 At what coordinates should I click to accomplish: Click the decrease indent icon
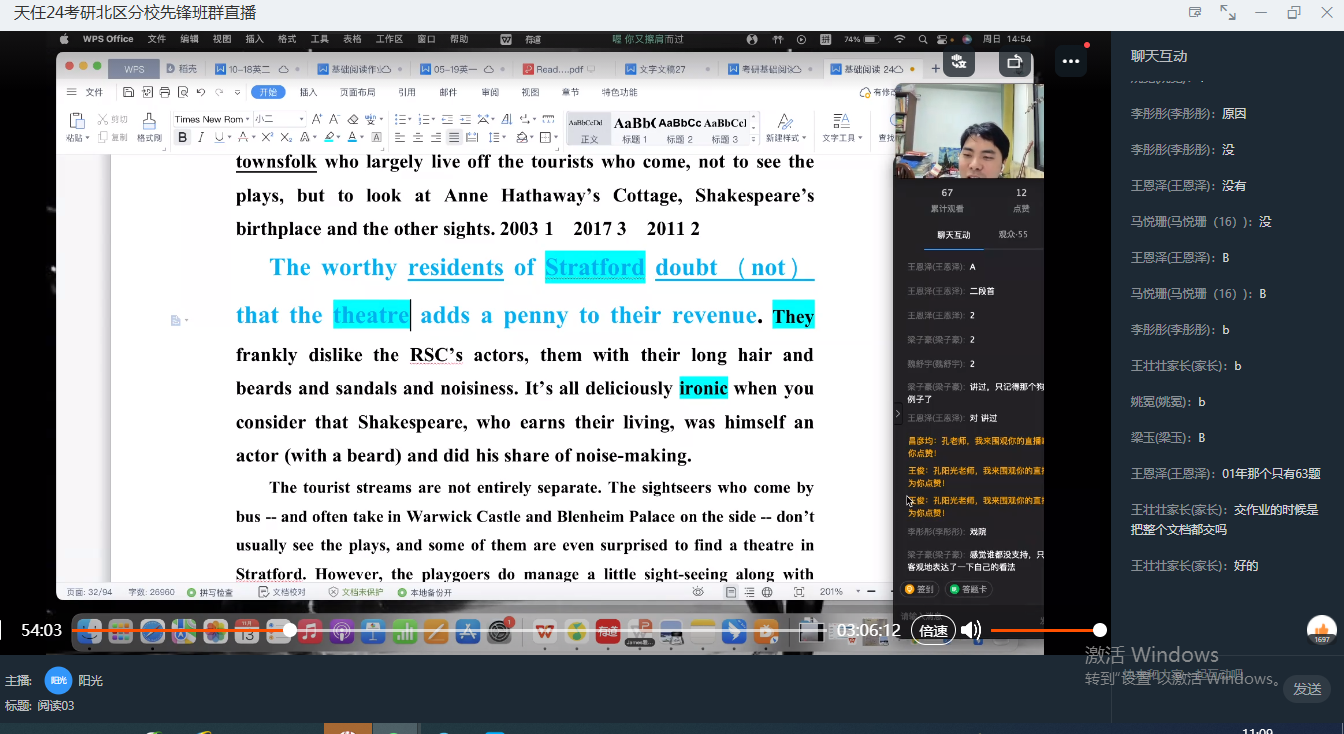[448, 119]
